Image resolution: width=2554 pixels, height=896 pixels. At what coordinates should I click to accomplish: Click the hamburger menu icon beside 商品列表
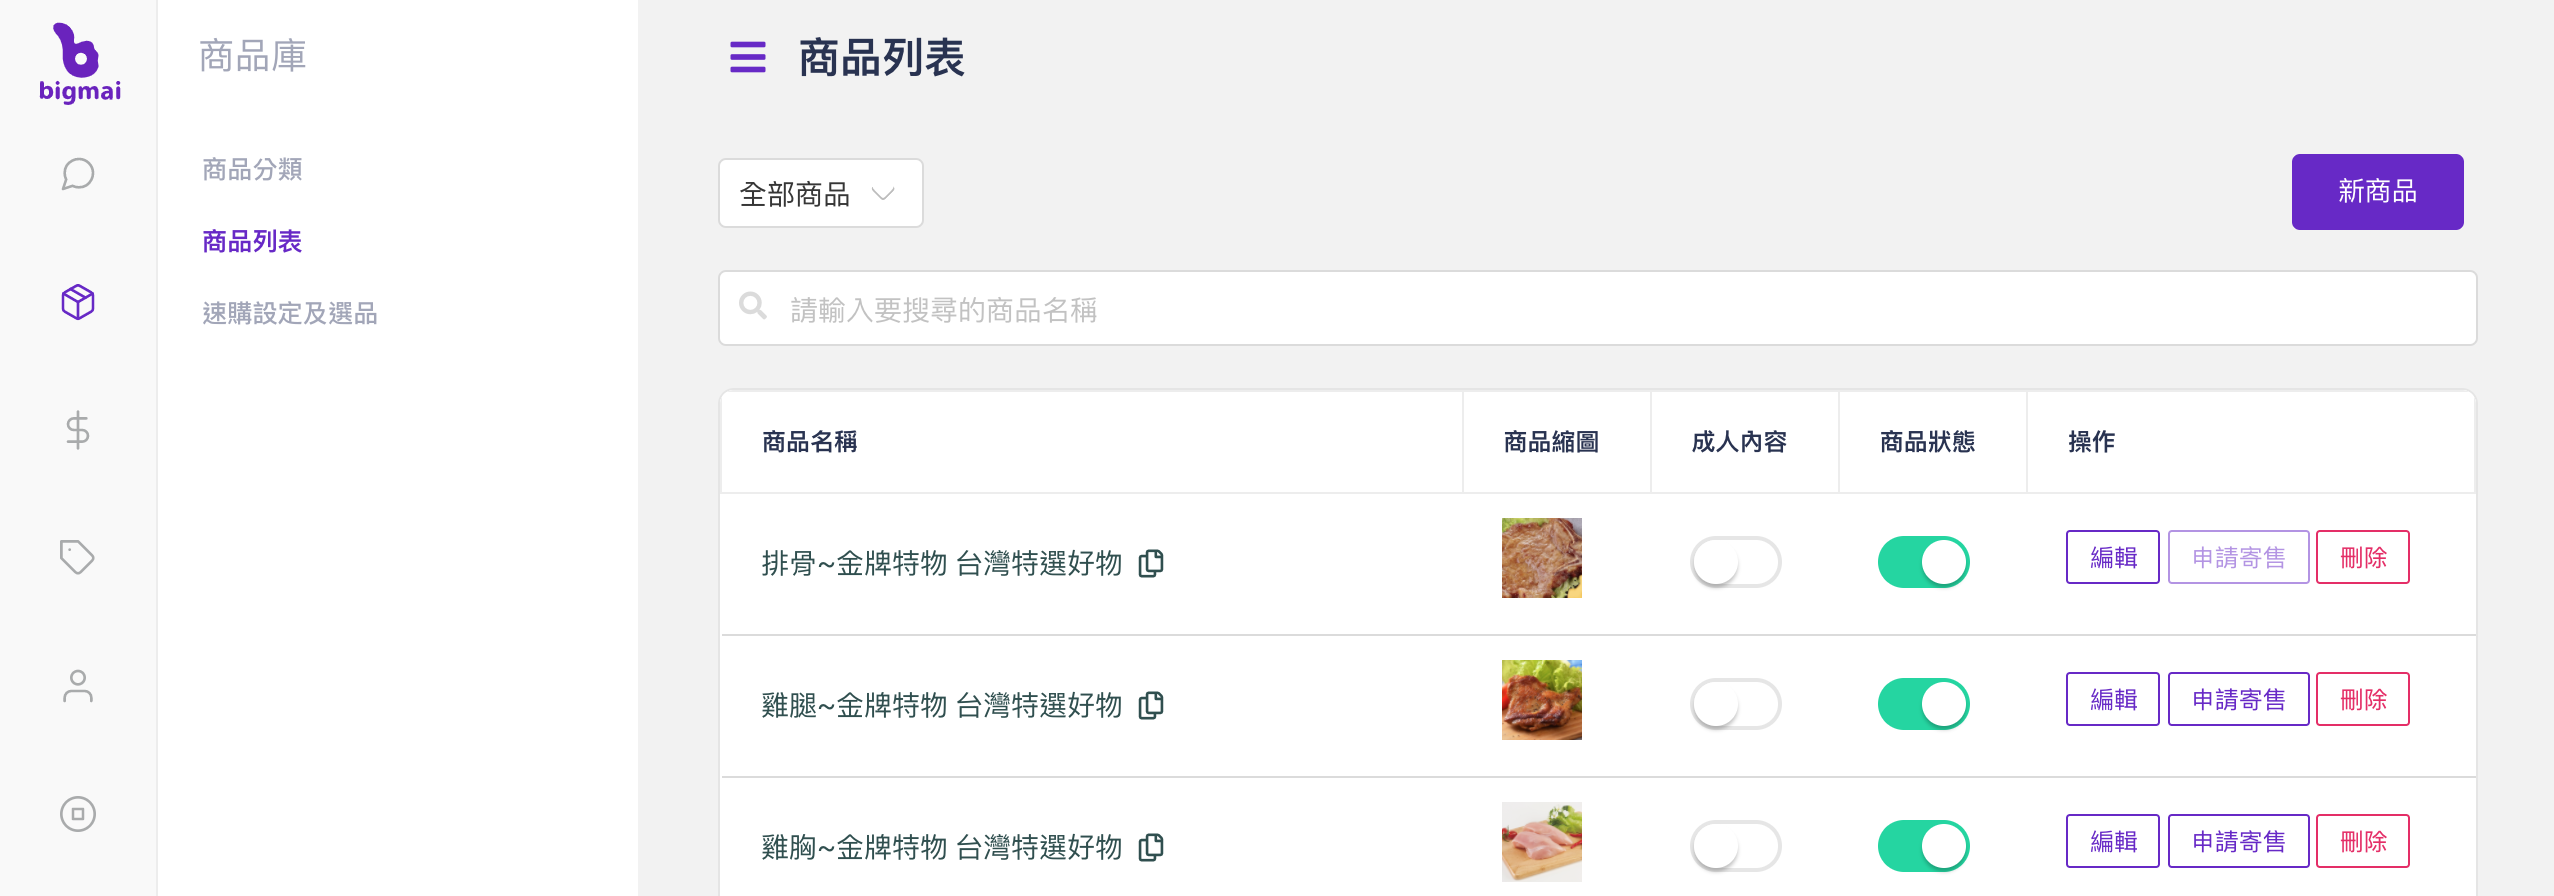[748, 57]
